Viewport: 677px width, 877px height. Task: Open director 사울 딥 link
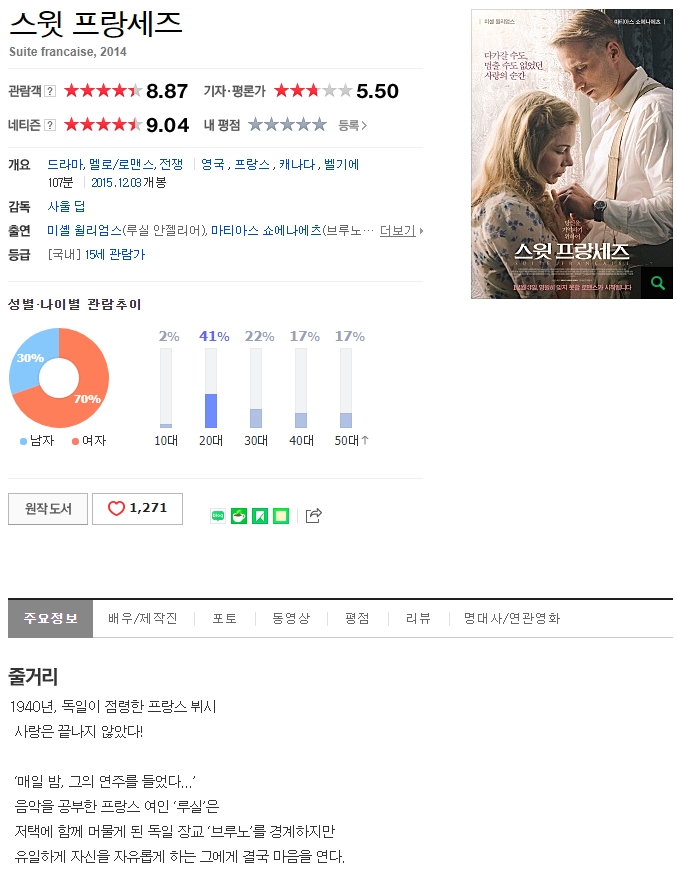click(x=66, y=206)
